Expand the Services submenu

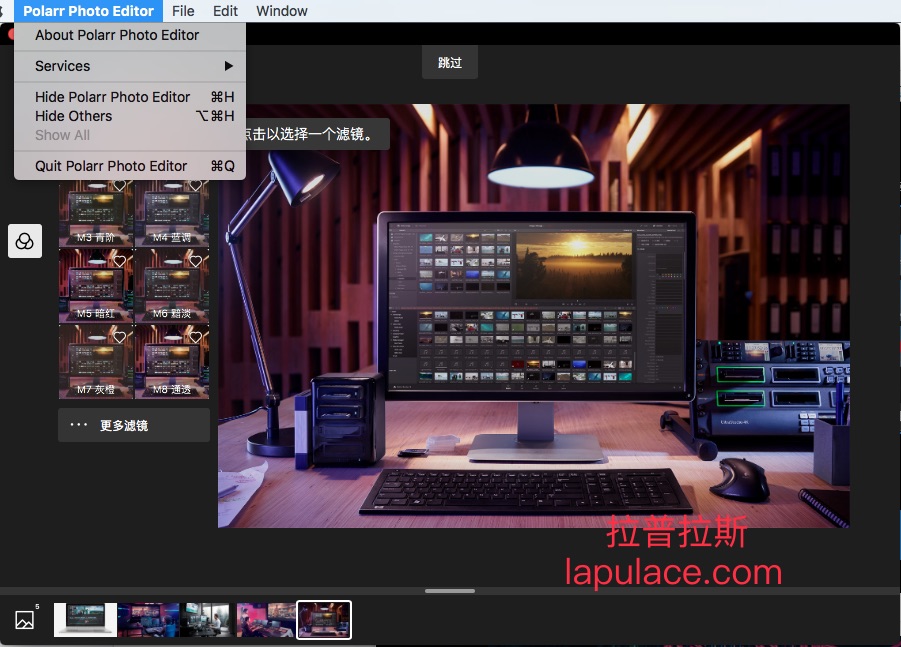tap(130, 66)
